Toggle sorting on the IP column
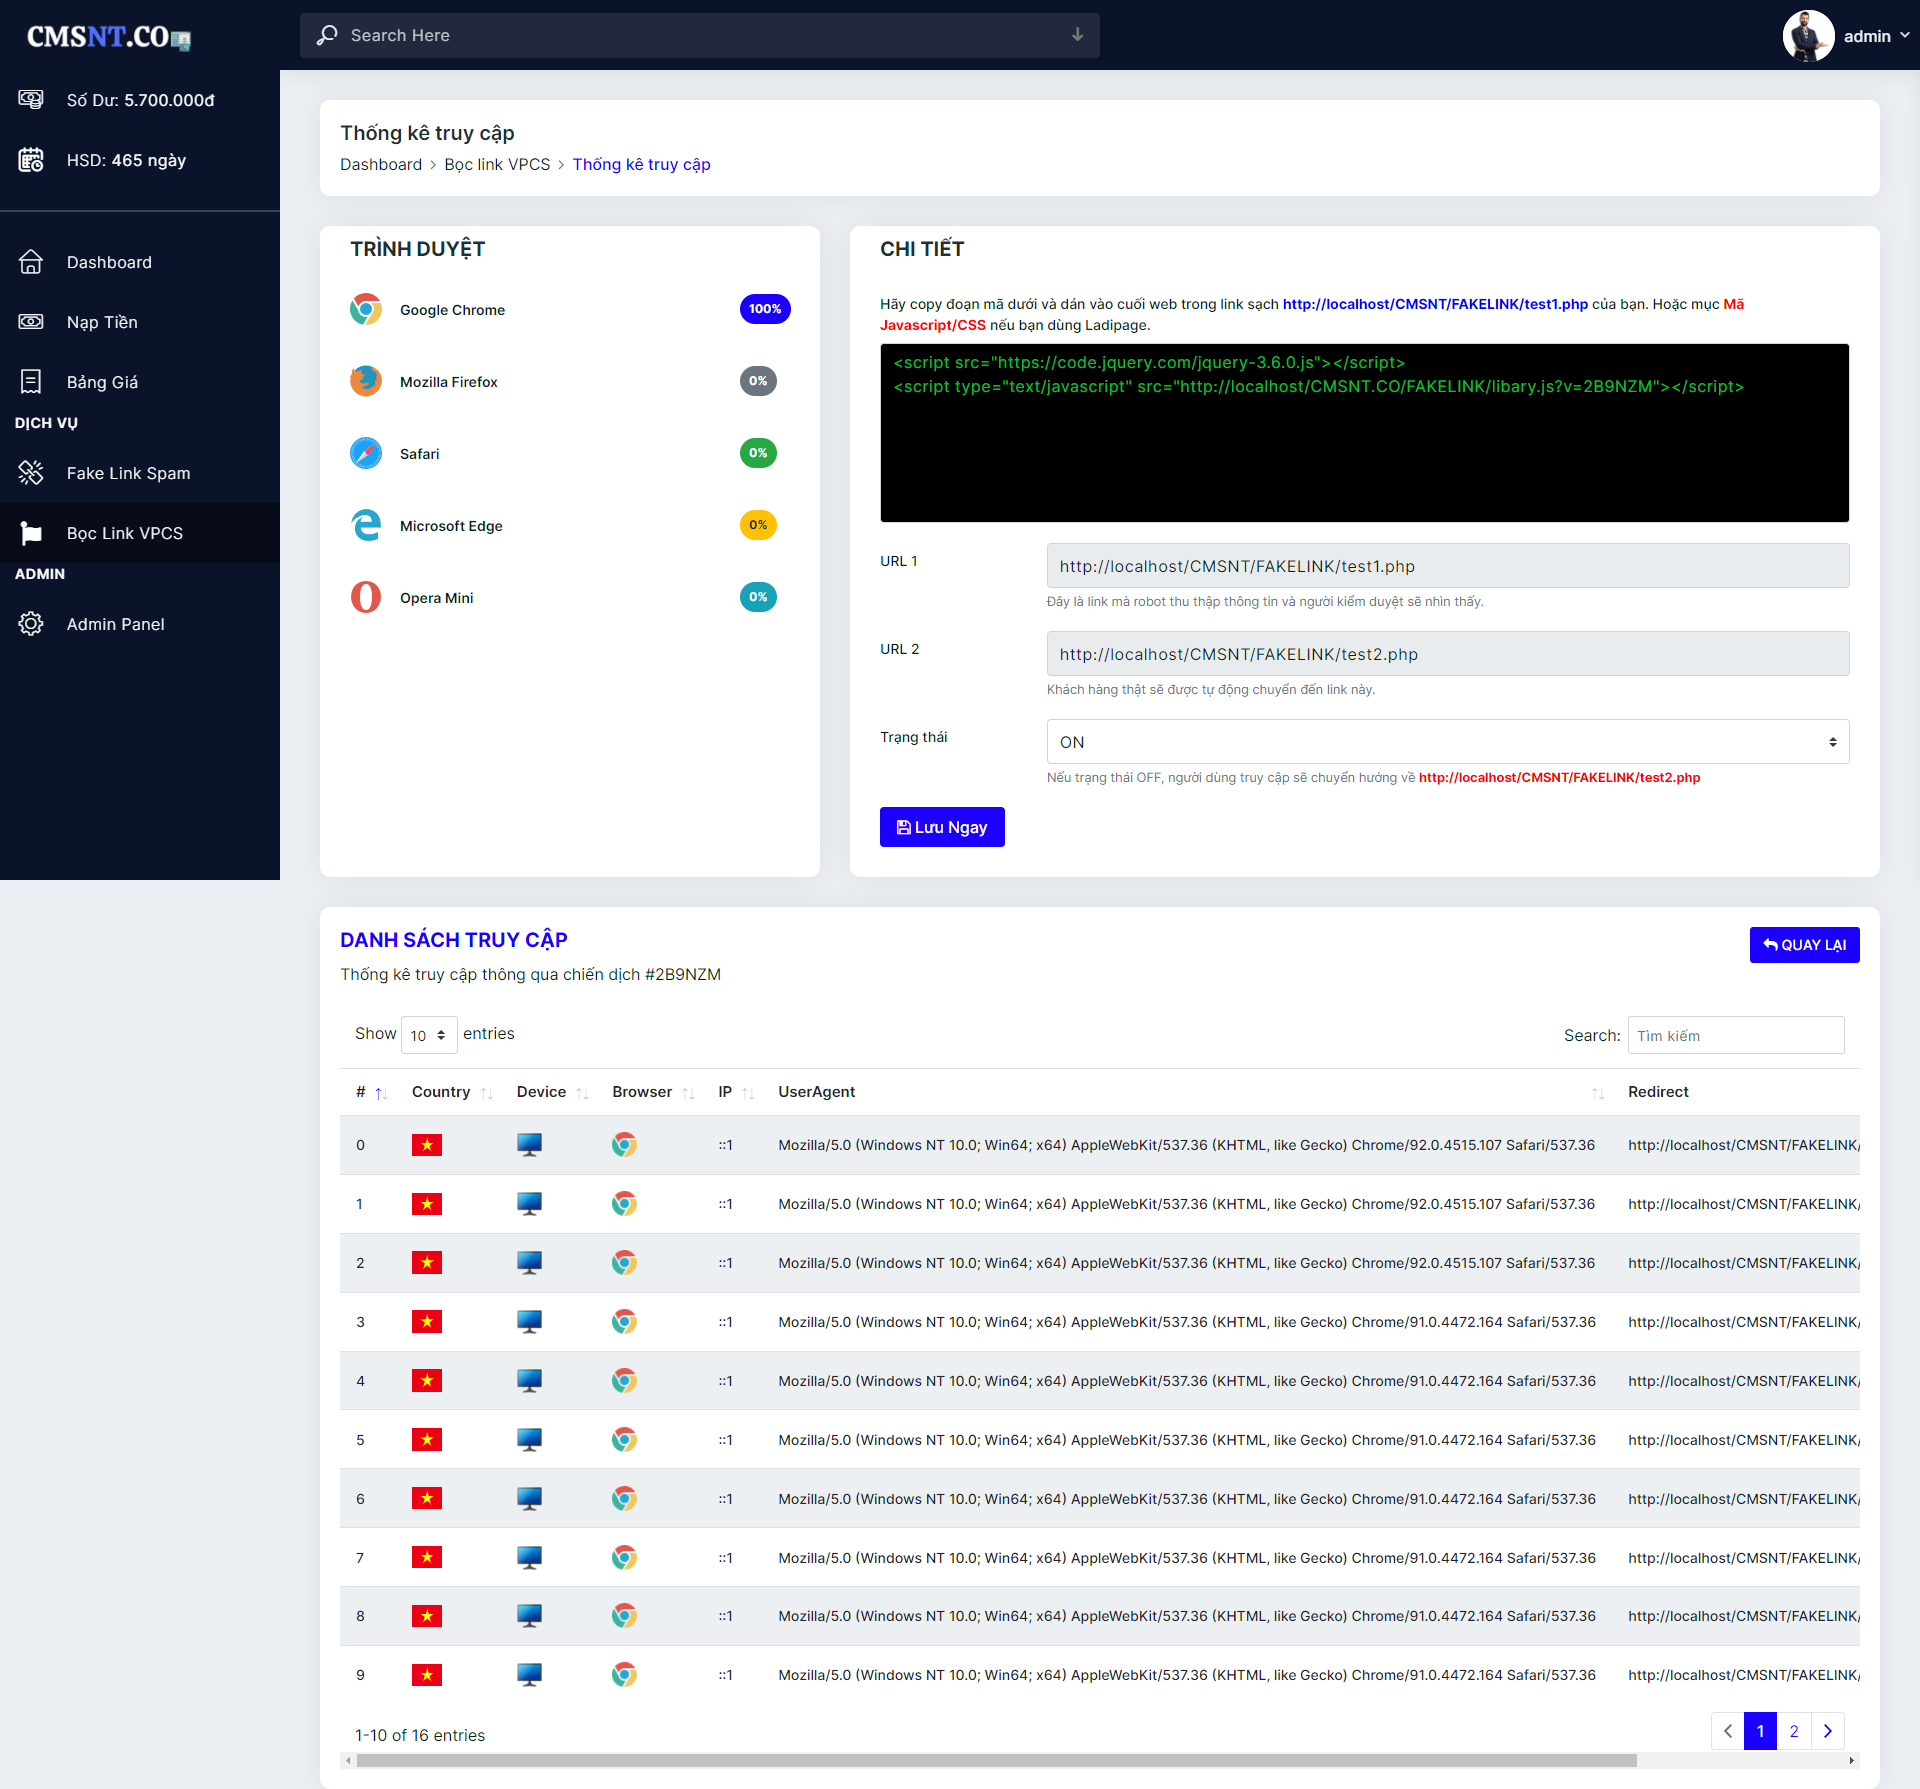1920x1789 pixels. (736, 1092)
